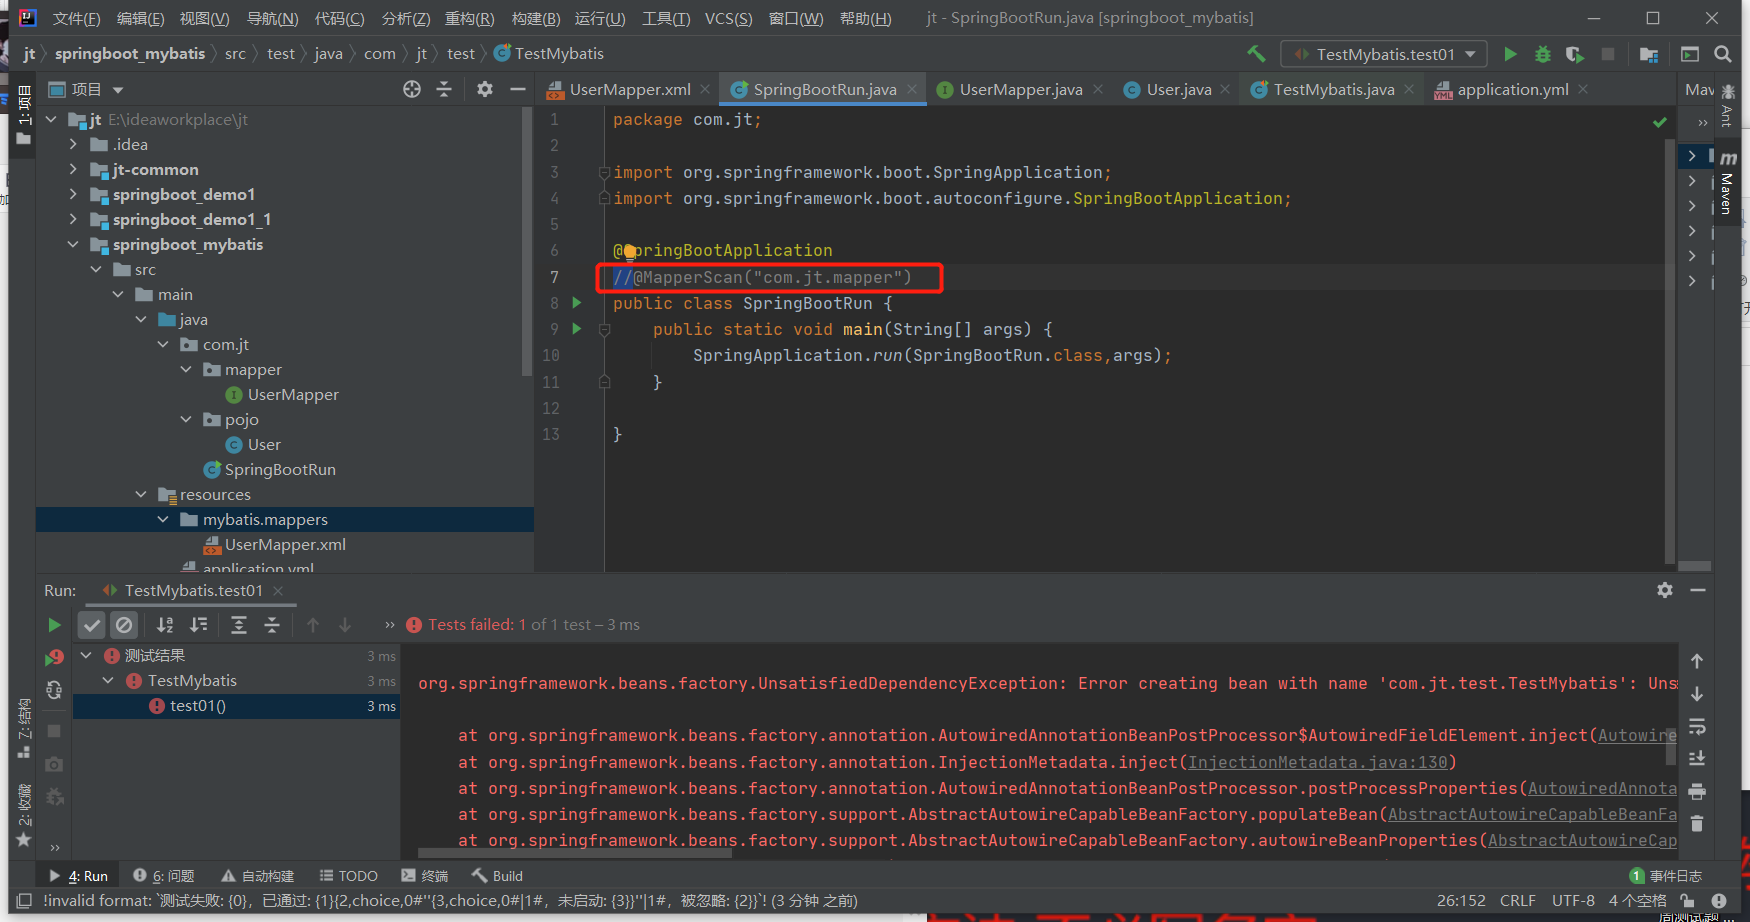Viewport: 1750px width, 922px height.
Task: Click the editor vertical scrollbar
Action: [1669, 350]
